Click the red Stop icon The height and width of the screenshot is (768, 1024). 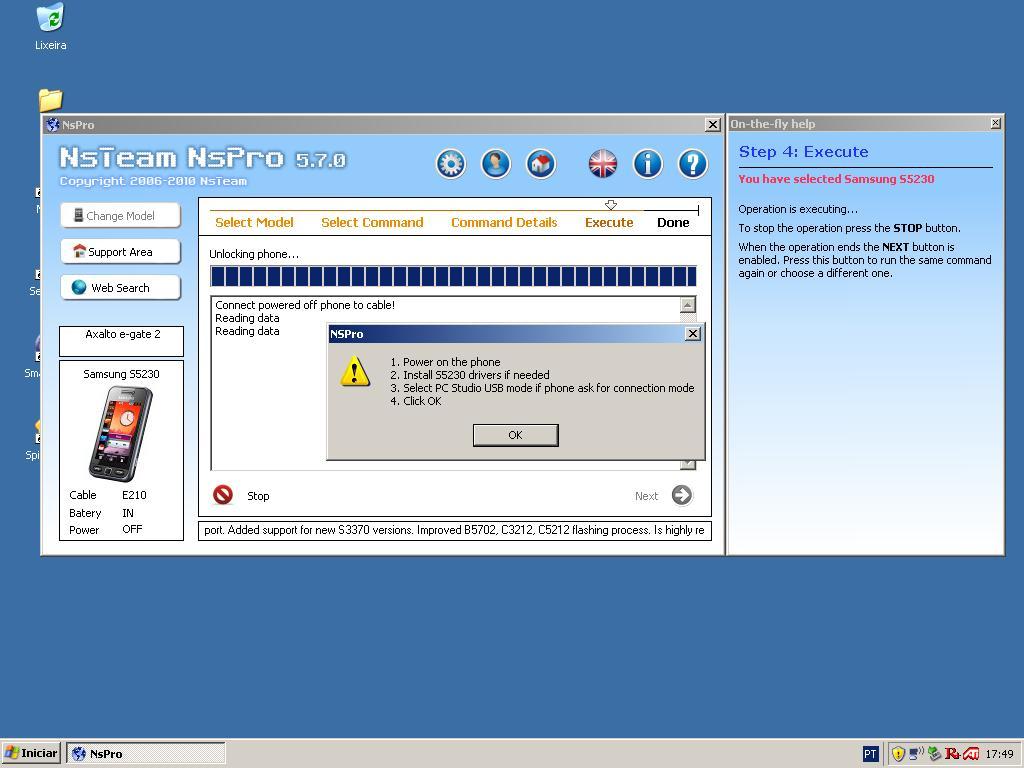[223, 495]
